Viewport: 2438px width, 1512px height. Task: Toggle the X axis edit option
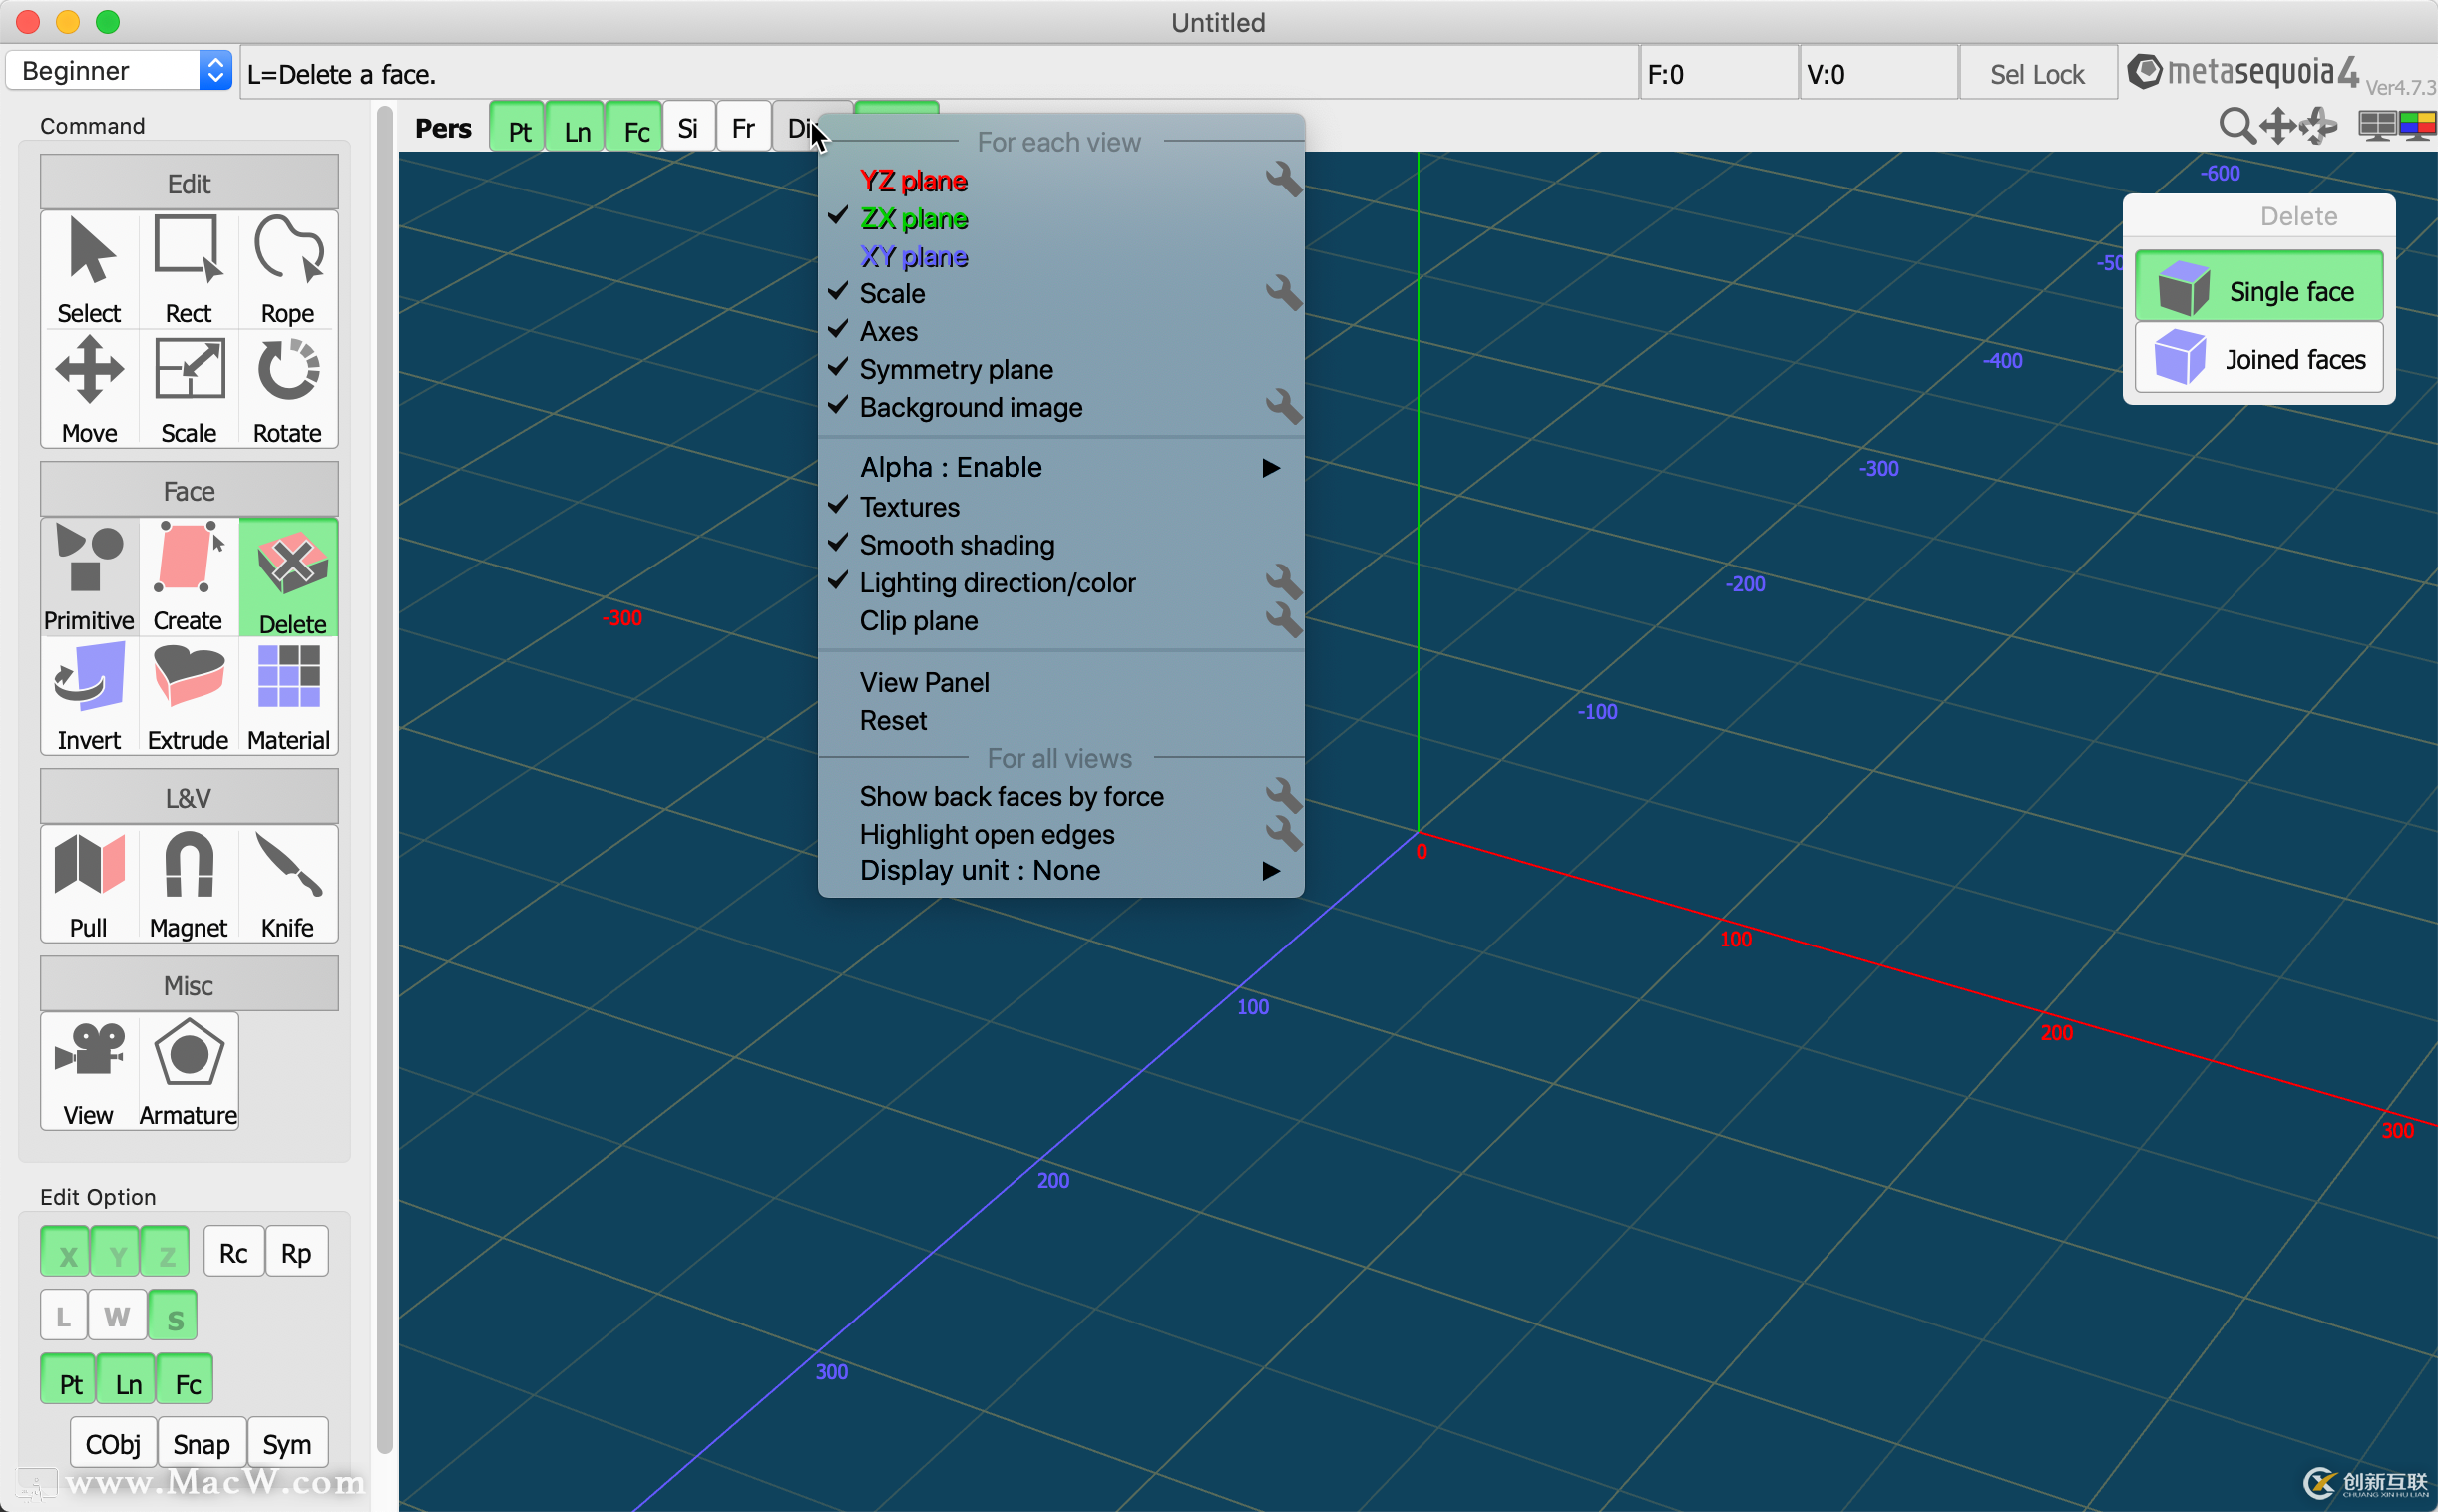pyautogui.click(x=66, y=1253)
